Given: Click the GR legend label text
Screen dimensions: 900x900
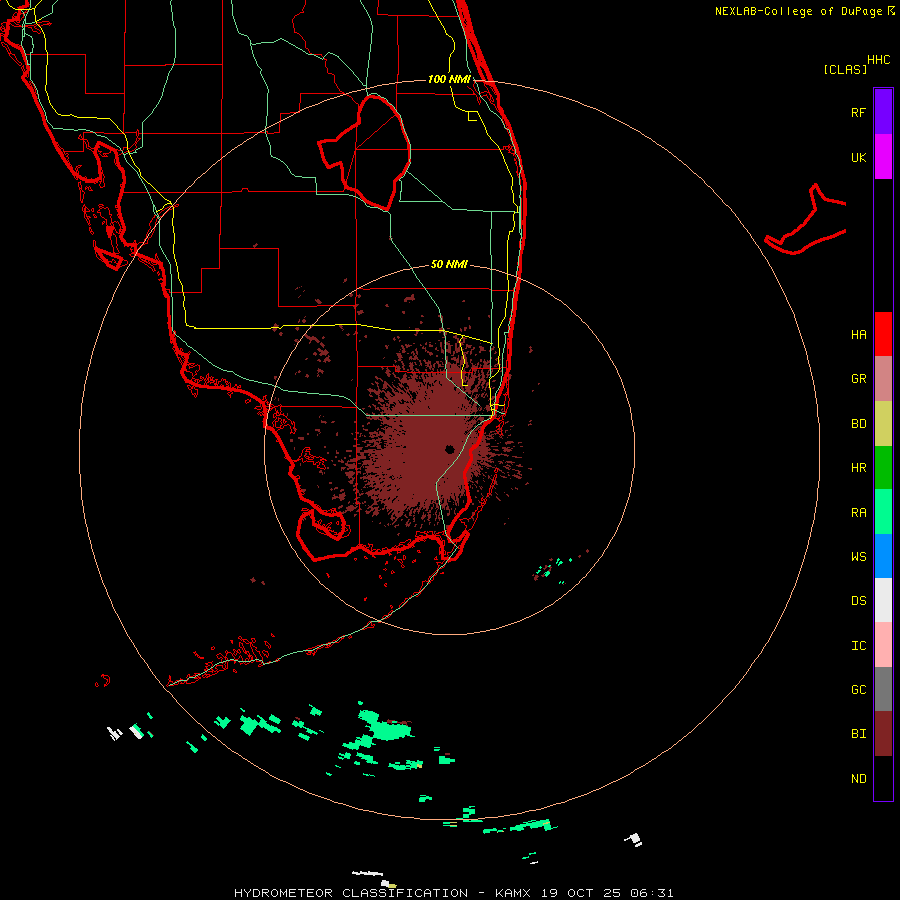Looking at the screenshot, I should tap(858, 379).
